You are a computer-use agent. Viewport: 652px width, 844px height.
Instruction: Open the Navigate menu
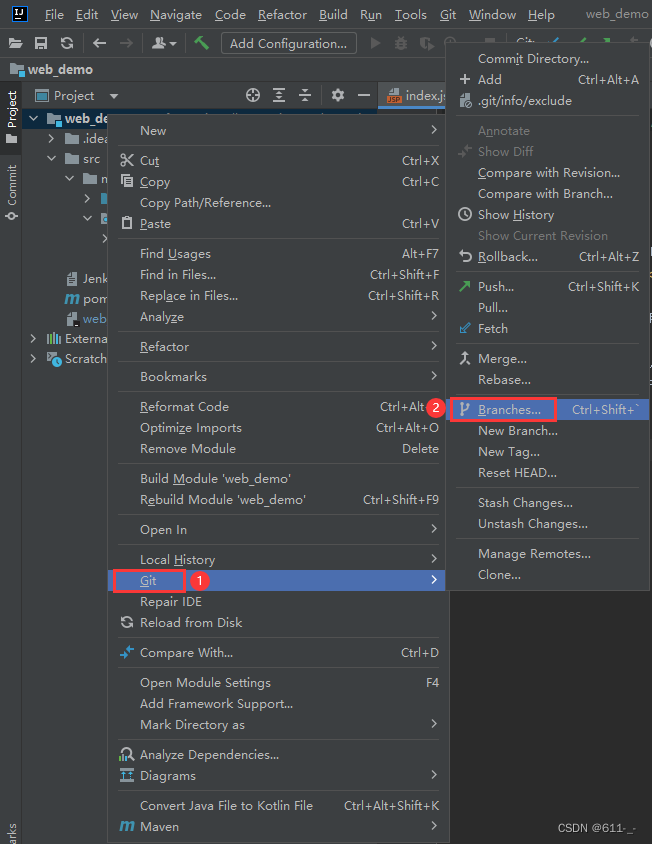(x=176, y=15)
